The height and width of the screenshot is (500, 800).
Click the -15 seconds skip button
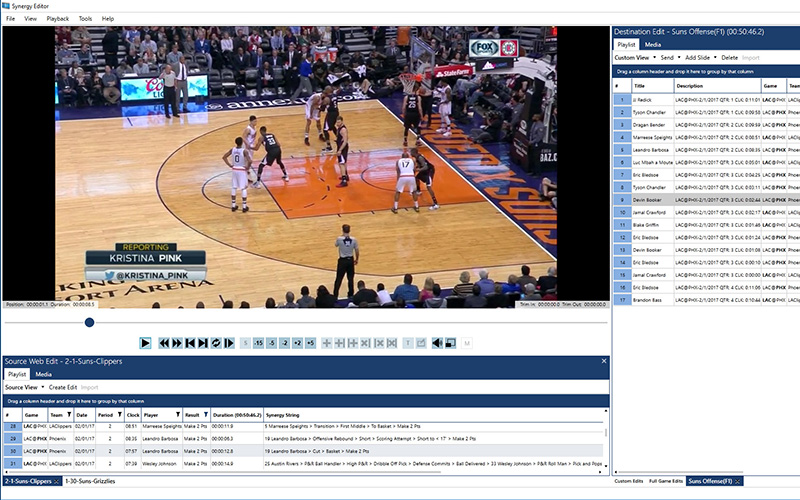tap(258, 343)
